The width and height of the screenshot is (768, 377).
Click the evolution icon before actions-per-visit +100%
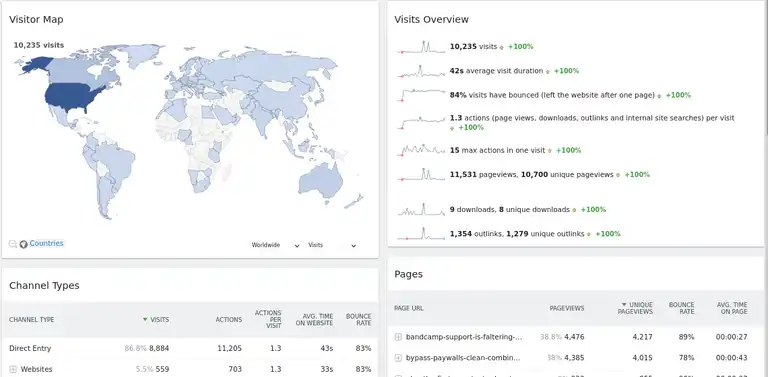452,128
